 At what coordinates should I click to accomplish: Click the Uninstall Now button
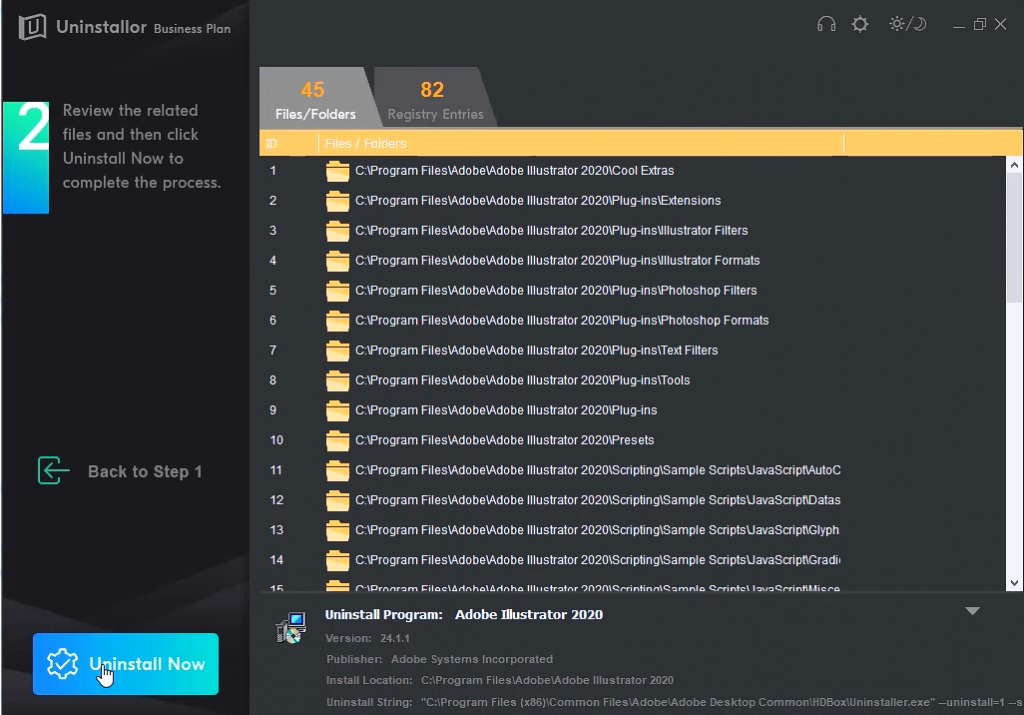(125, 663)
